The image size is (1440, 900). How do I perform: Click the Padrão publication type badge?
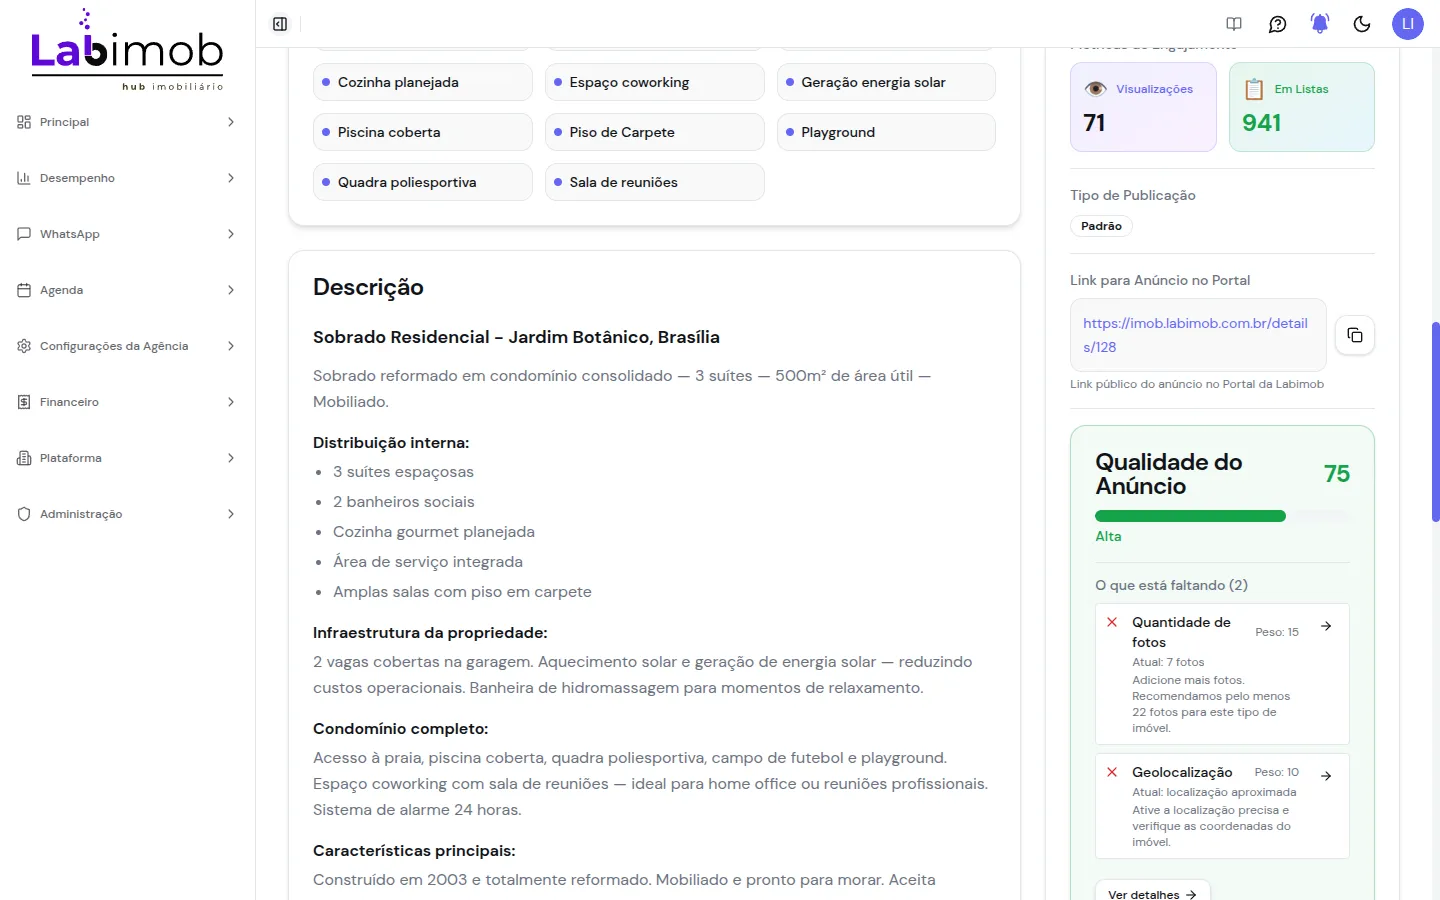pyautogui.click(x=1101, y=226)
